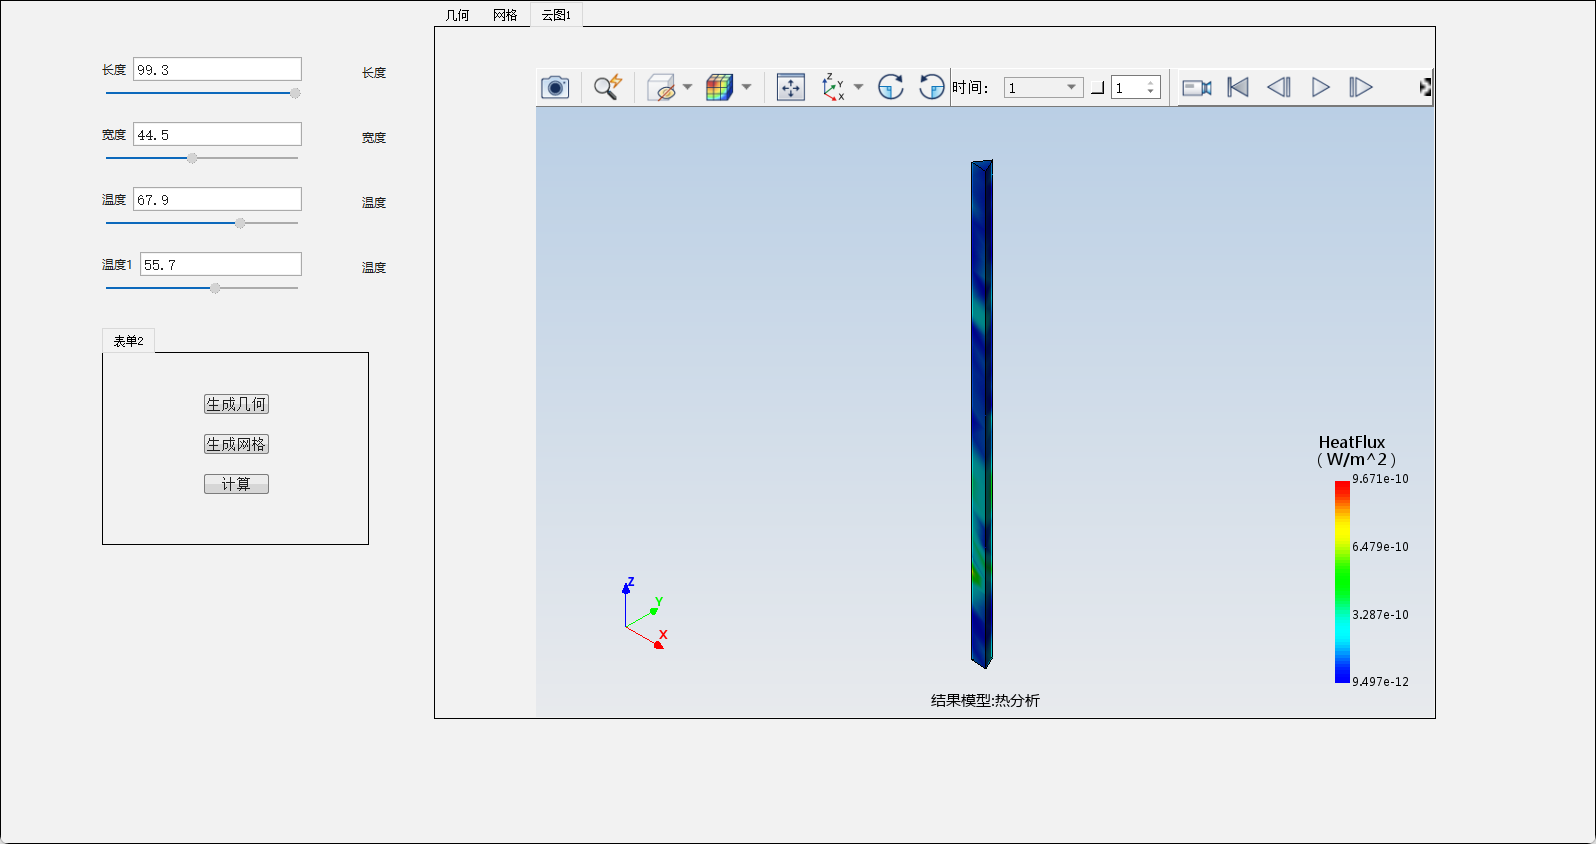The image size is (1596, 844).
Task: Click the heat flux beam model
Action: [x=981, y=414]
